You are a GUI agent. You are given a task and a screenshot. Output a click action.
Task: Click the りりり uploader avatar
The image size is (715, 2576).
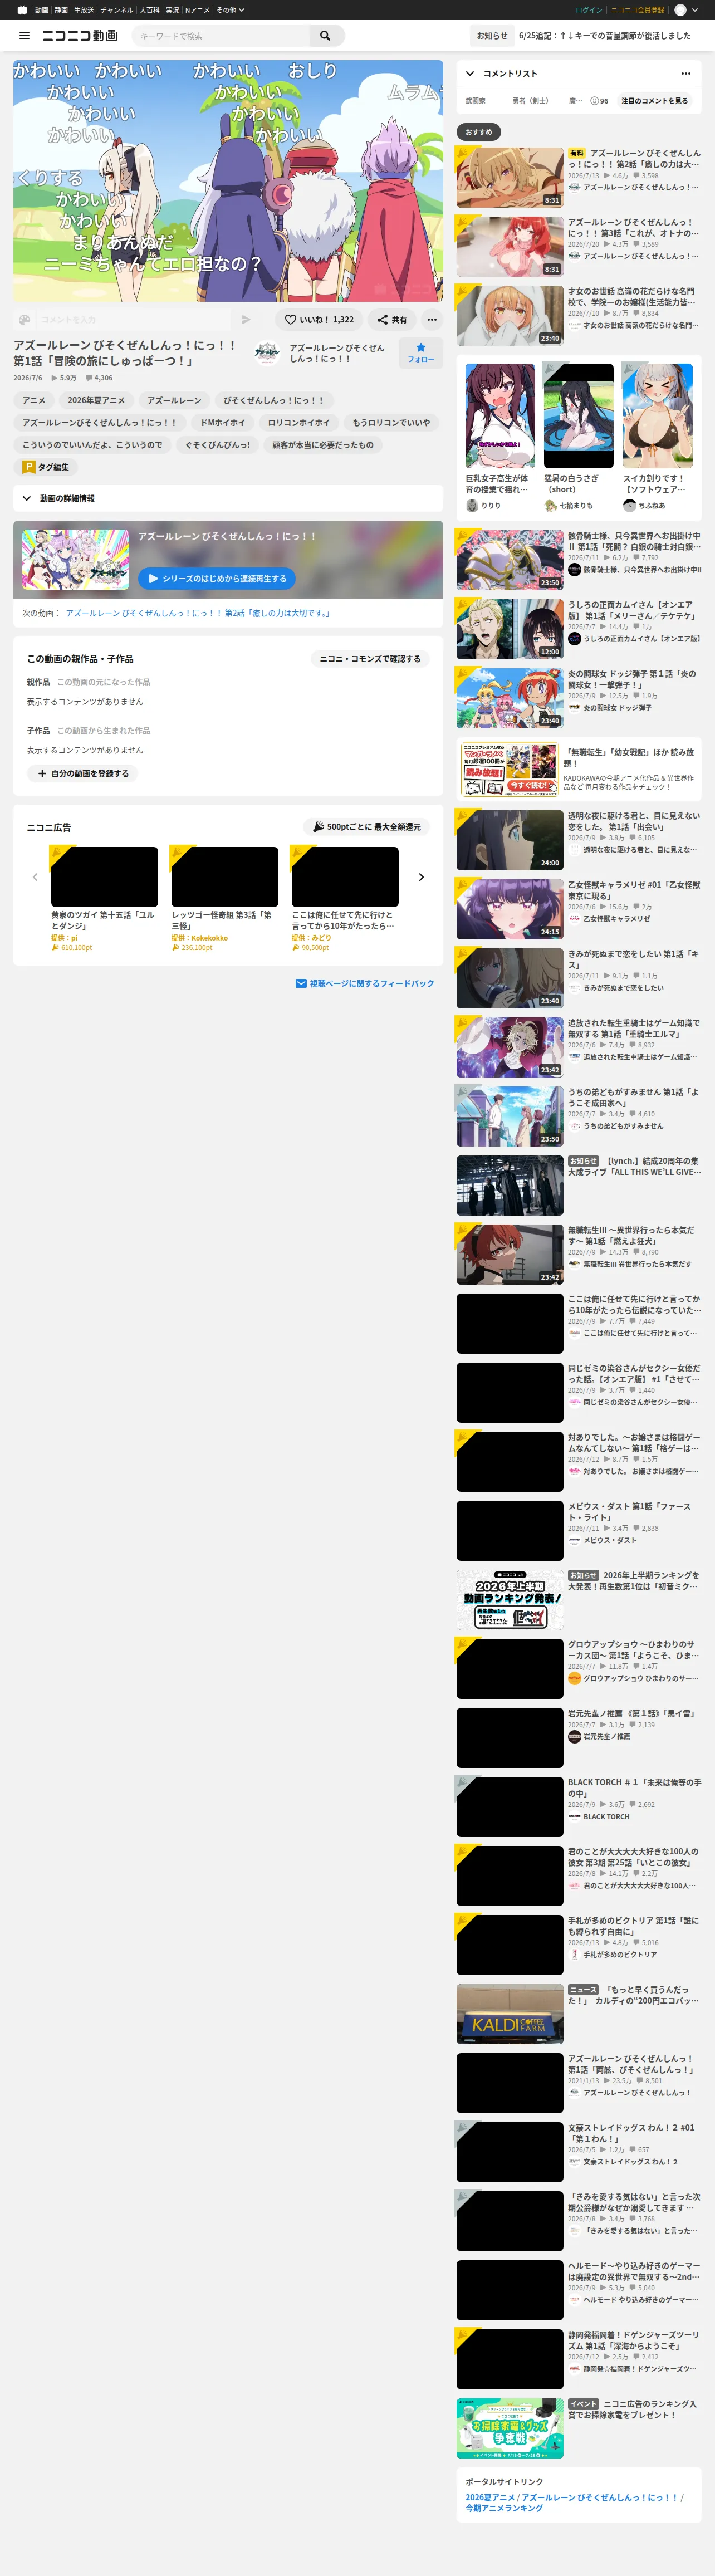(472, 506)
